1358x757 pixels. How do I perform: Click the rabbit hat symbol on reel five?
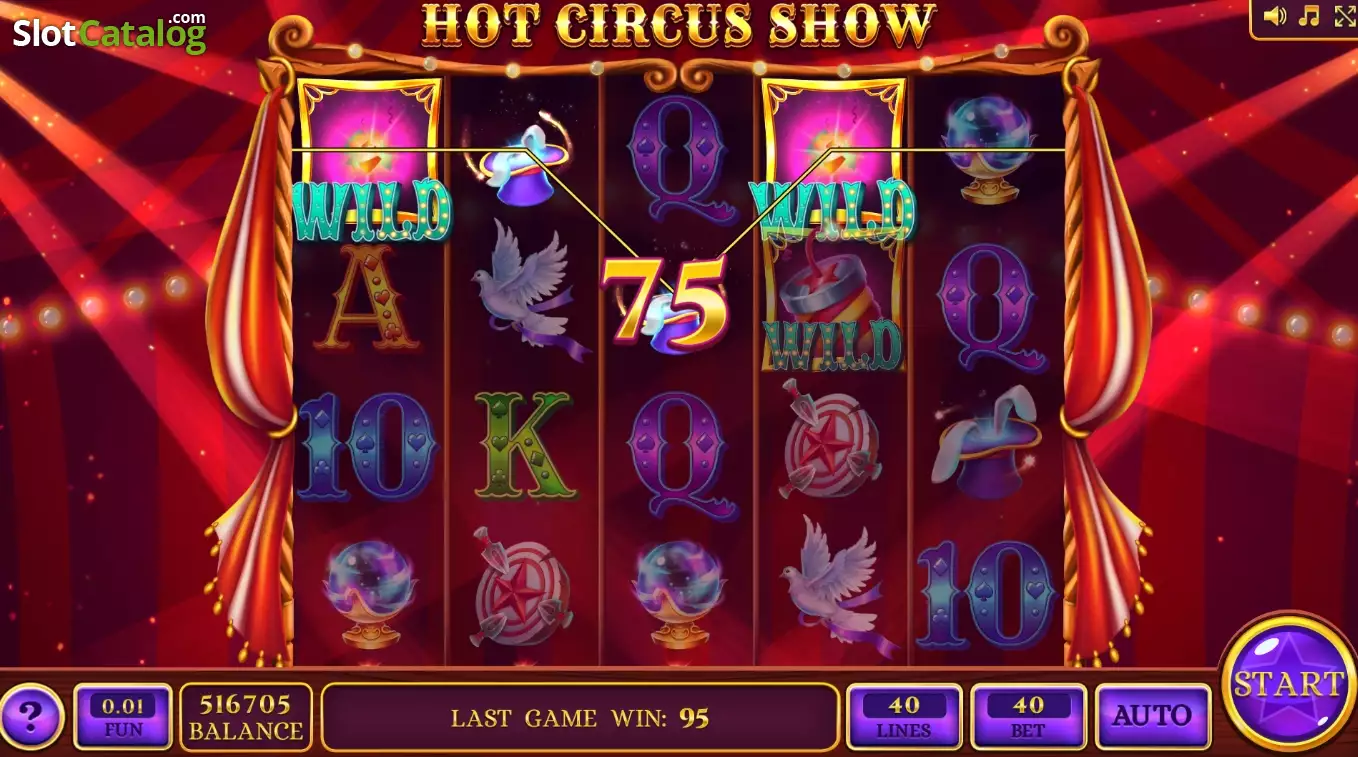pyautogui.click(x=987, y=442)
